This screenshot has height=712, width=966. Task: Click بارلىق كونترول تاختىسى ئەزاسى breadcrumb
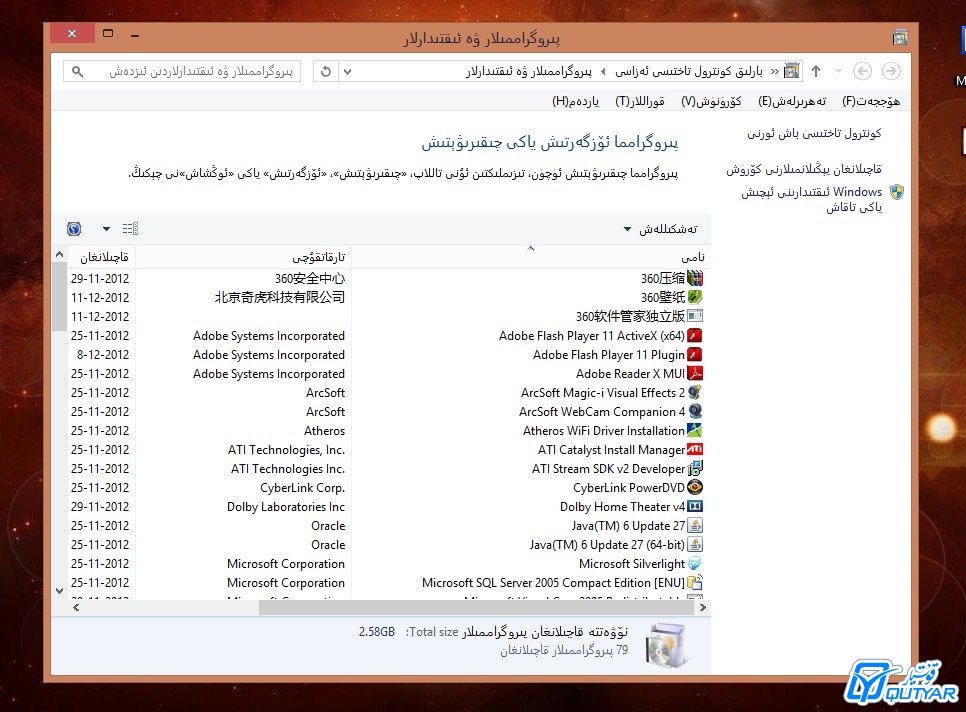click(x=689, y=71)
